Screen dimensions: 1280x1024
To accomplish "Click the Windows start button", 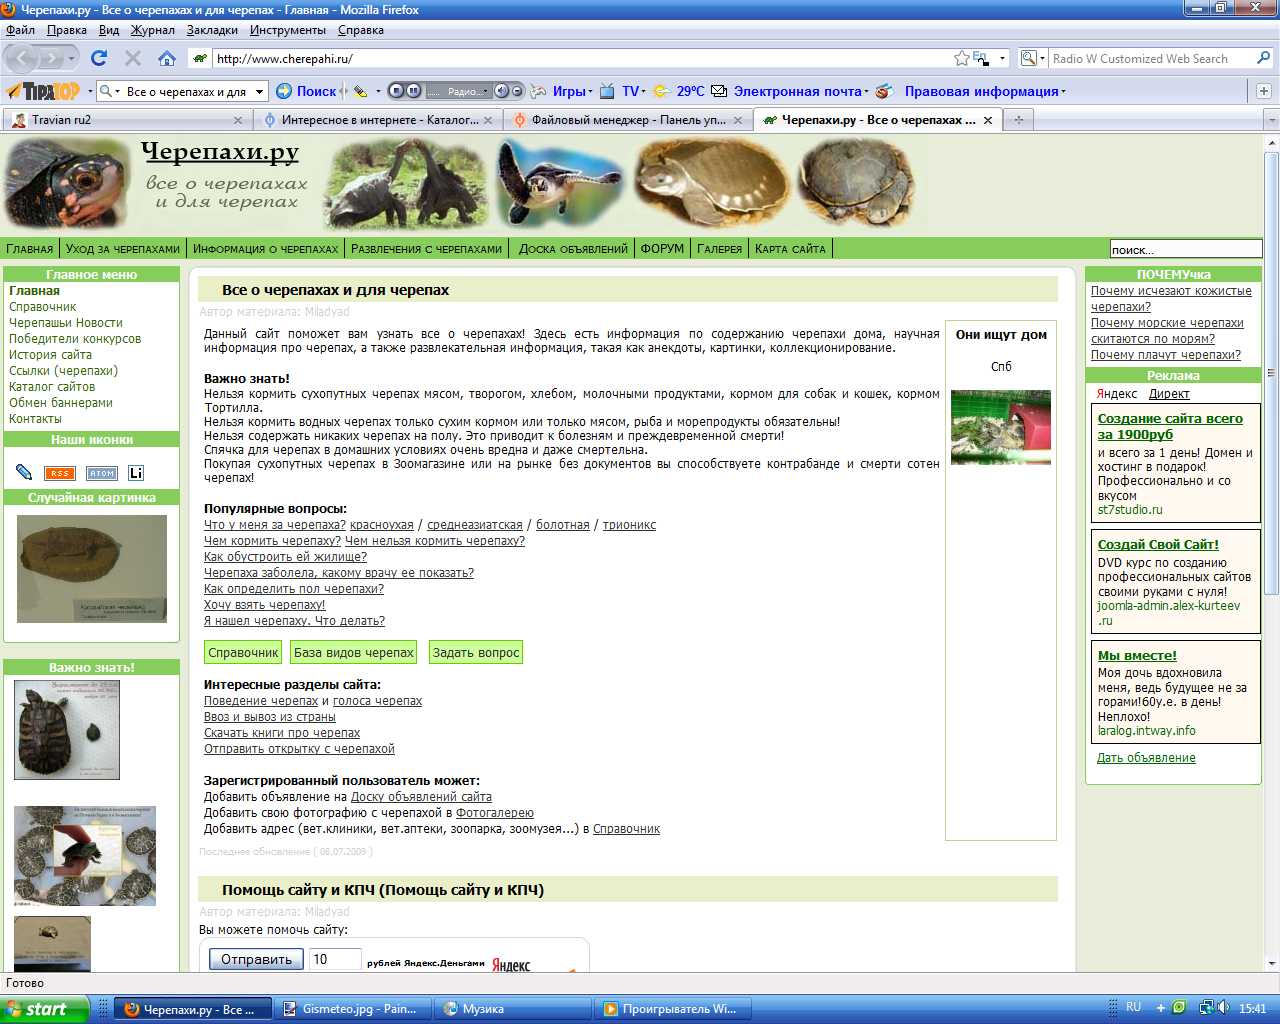I will 45,1009.
